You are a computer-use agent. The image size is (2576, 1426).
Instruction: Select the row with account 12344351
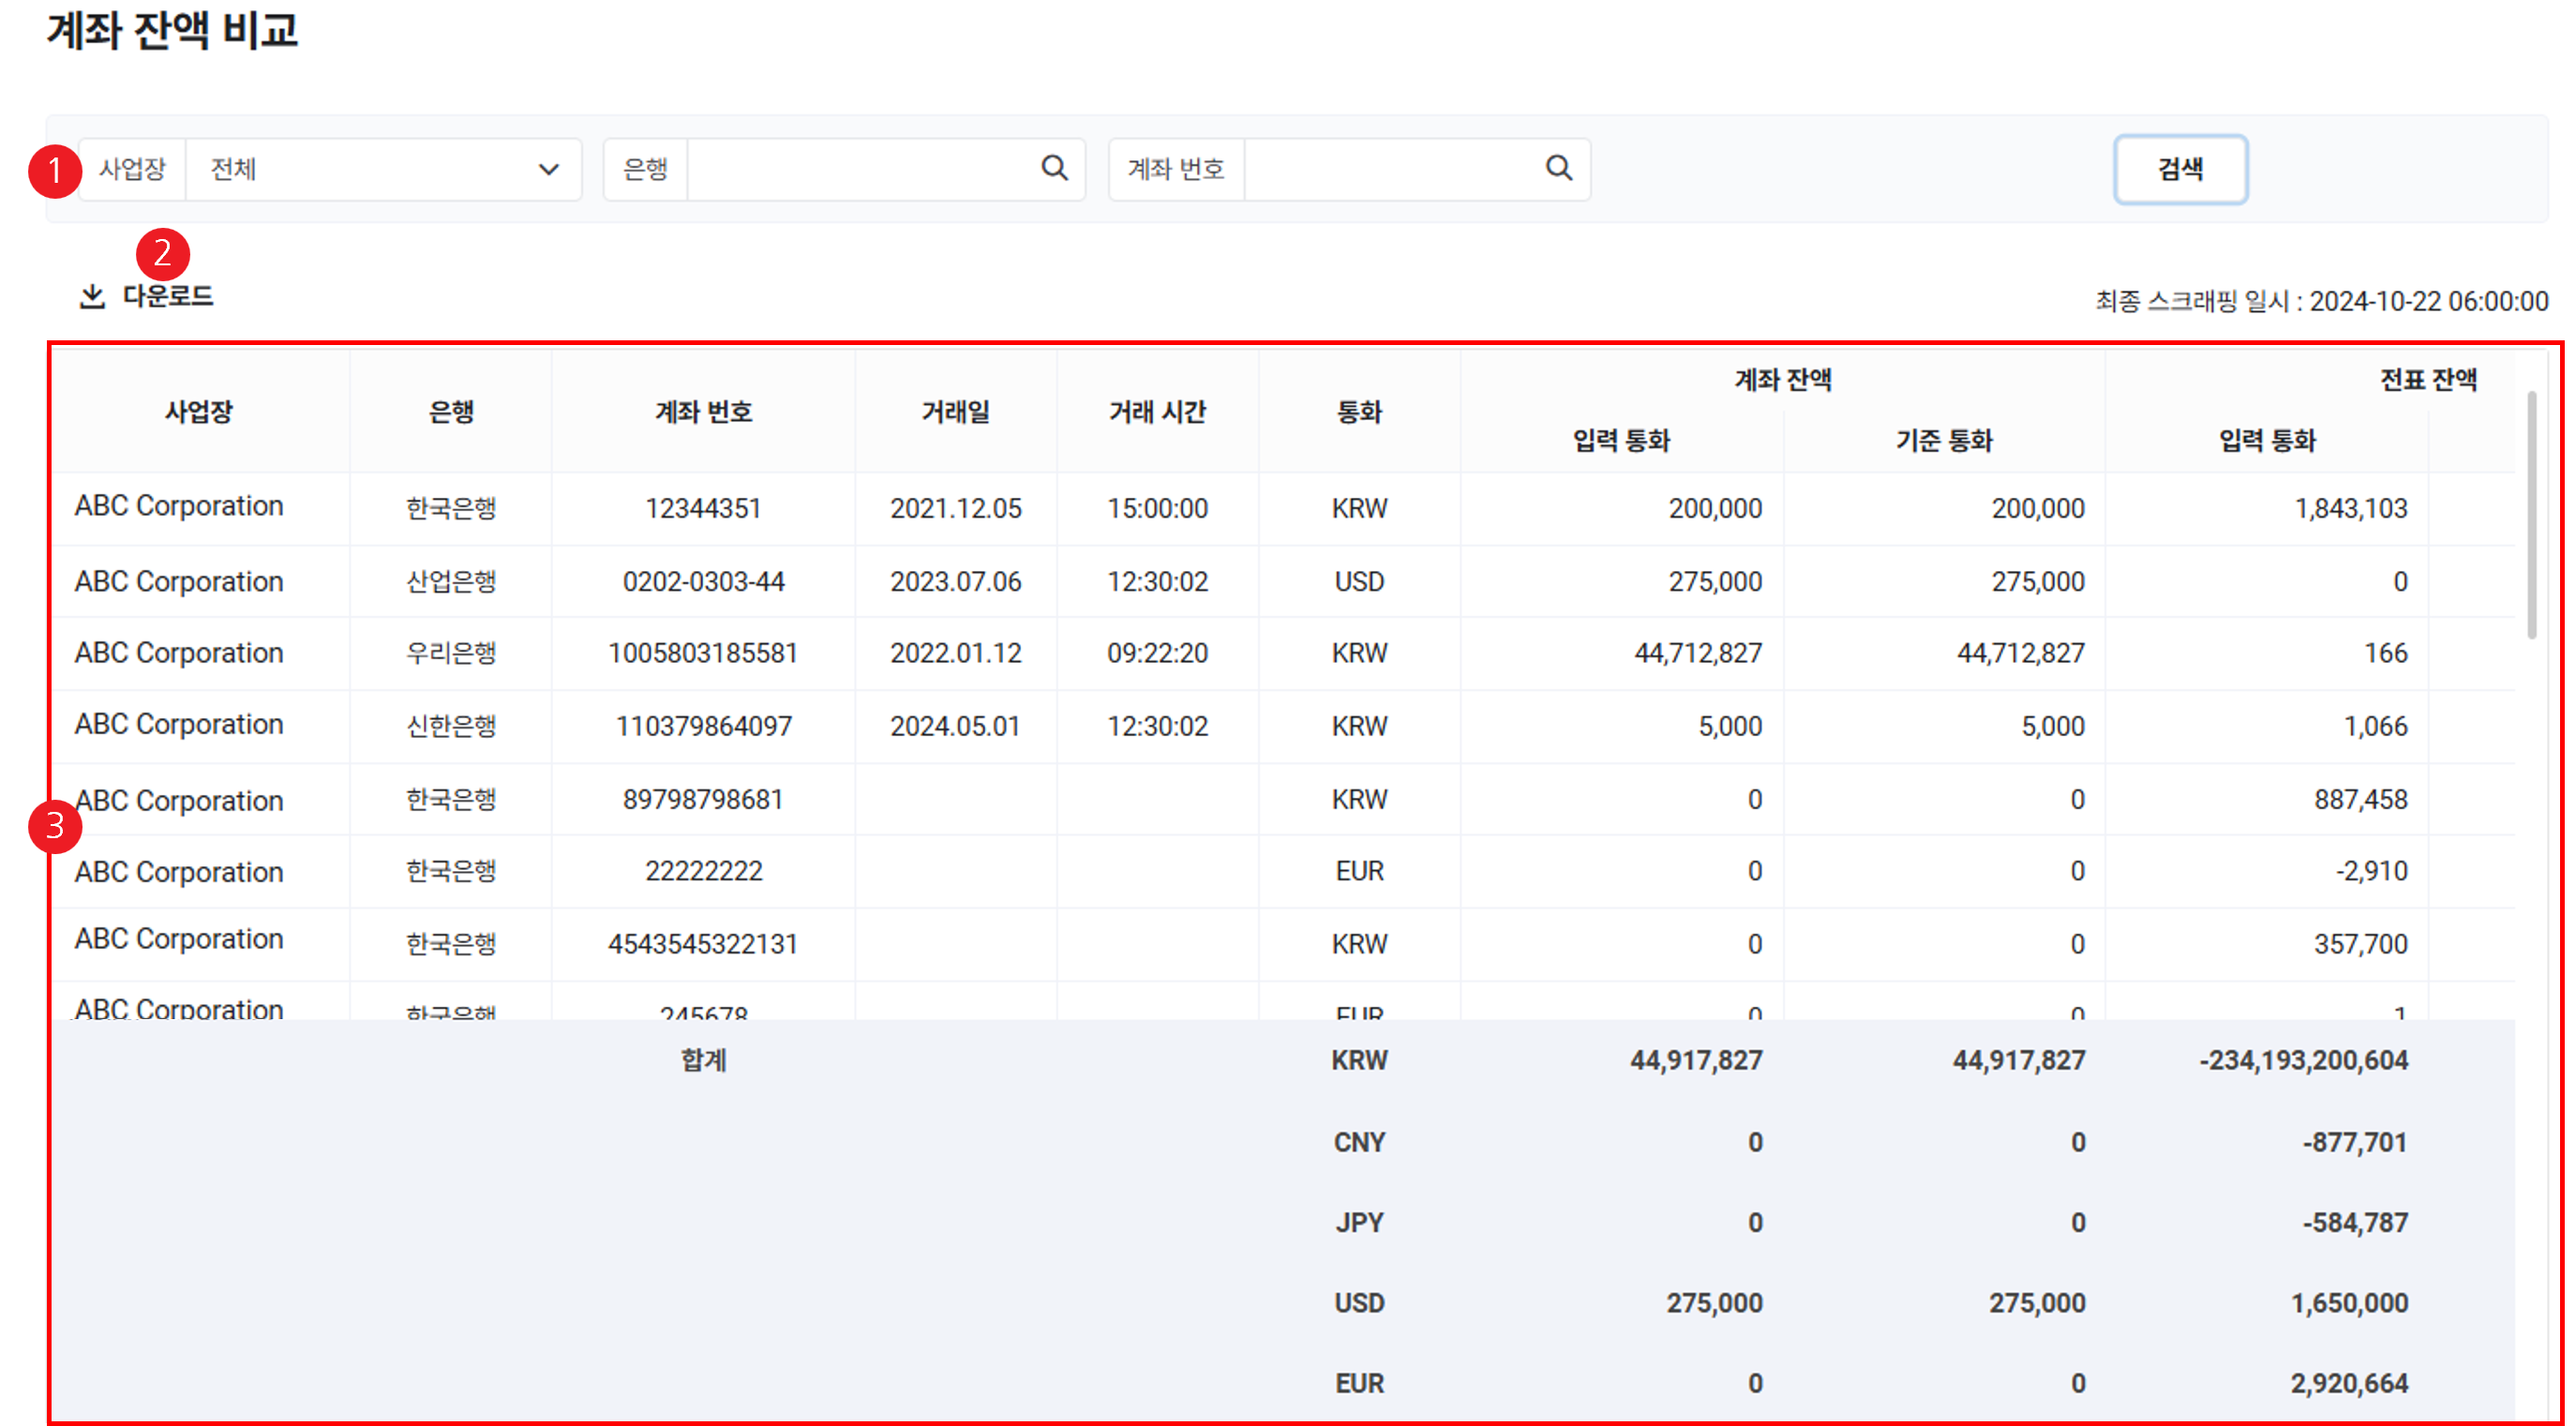coord(703,508)
